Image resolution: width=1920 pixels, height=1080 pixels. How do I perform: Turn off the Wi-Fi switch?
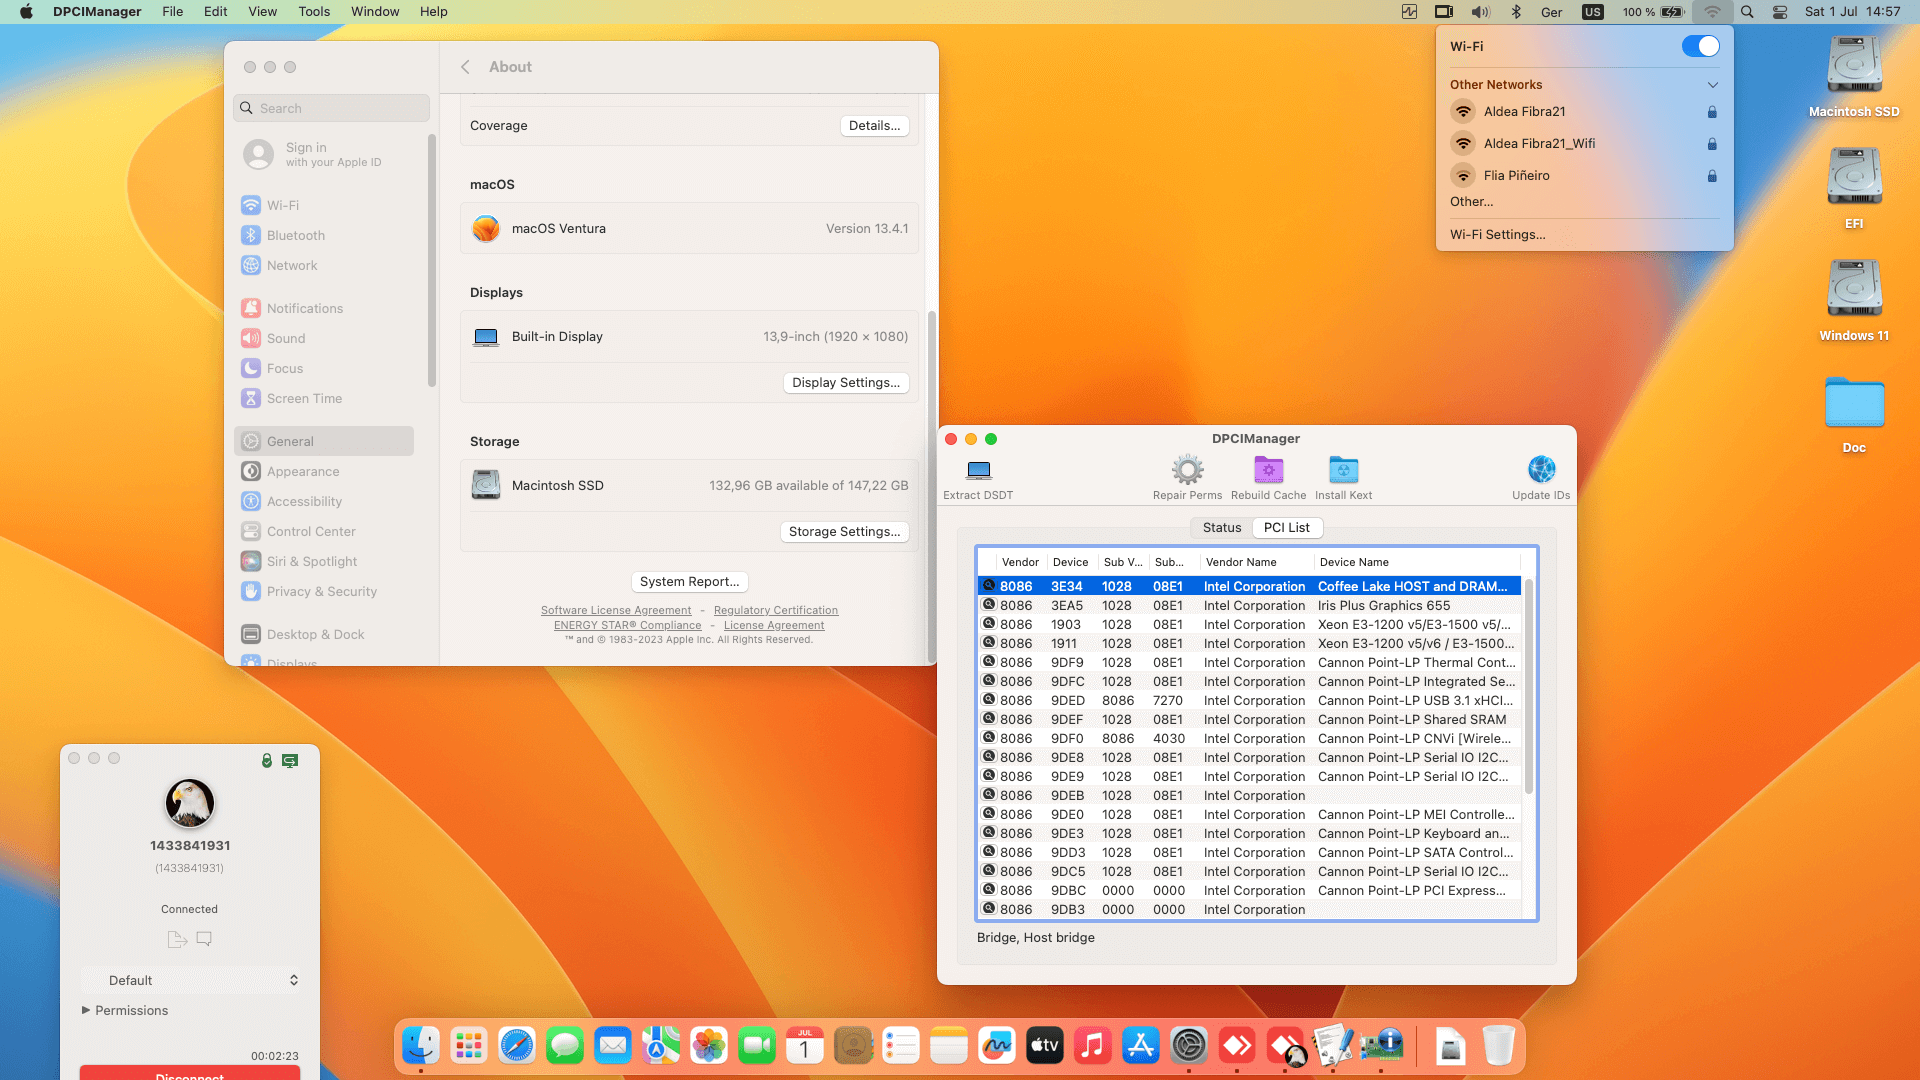[1700, 46]
